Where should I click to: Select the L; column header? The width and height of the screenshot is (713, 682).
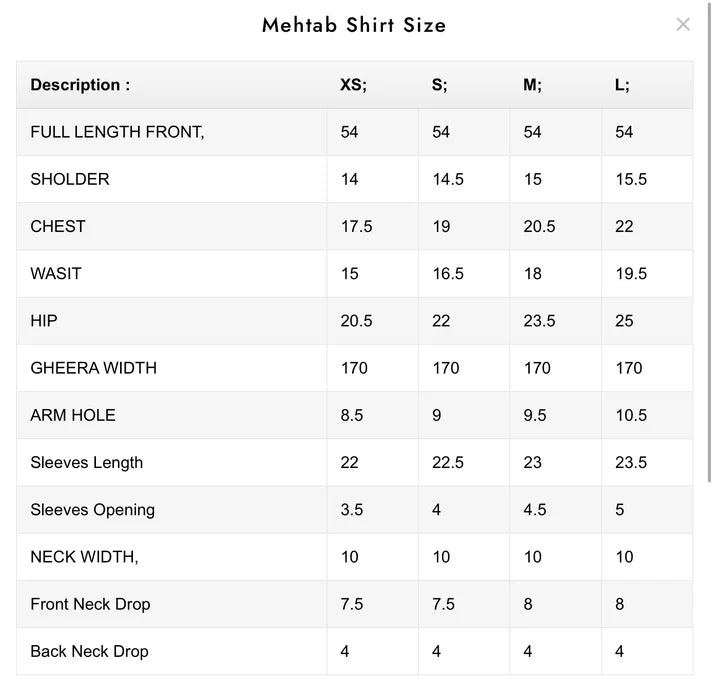(622, 85)
